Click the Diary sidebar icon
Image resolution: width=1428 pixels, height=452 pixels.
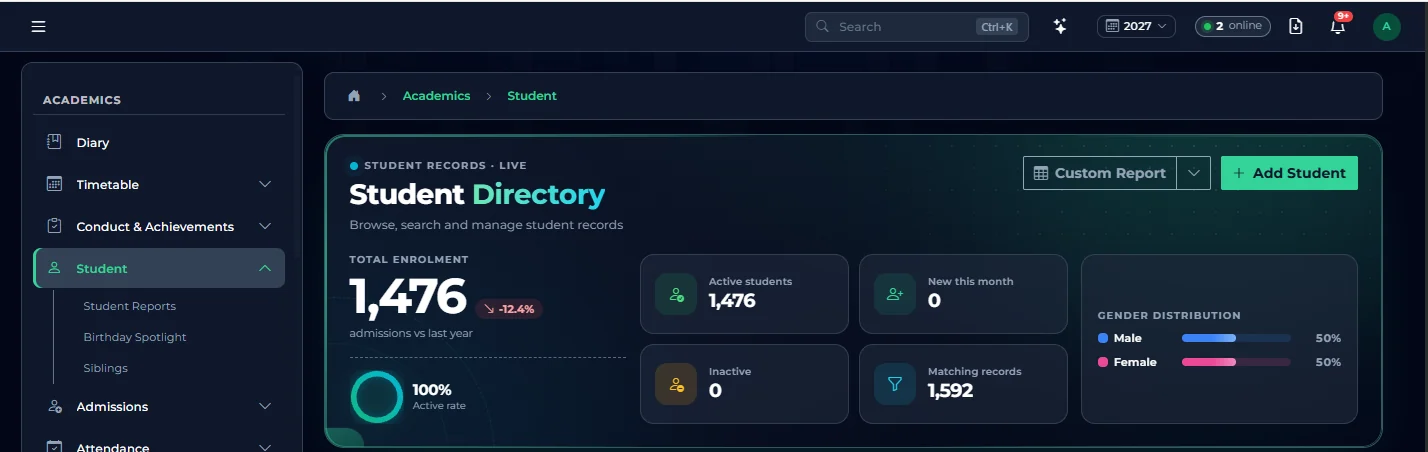coord(55,142)
